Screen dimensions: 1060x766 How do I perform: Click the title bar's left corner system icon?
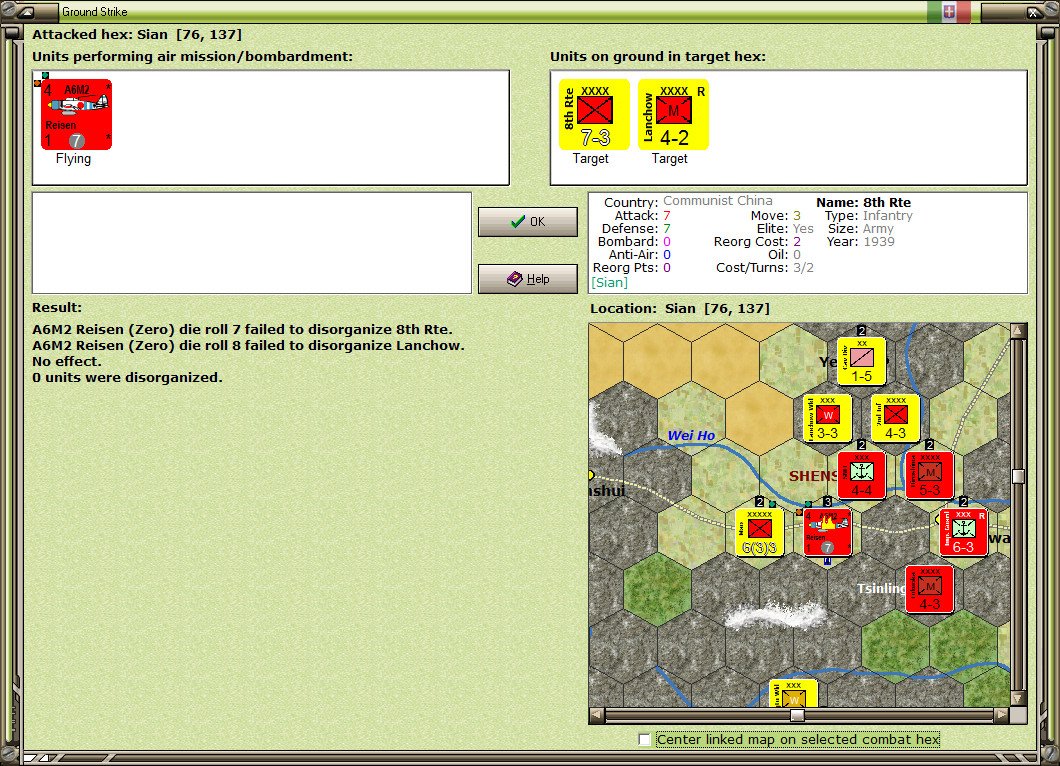point(27,11)
